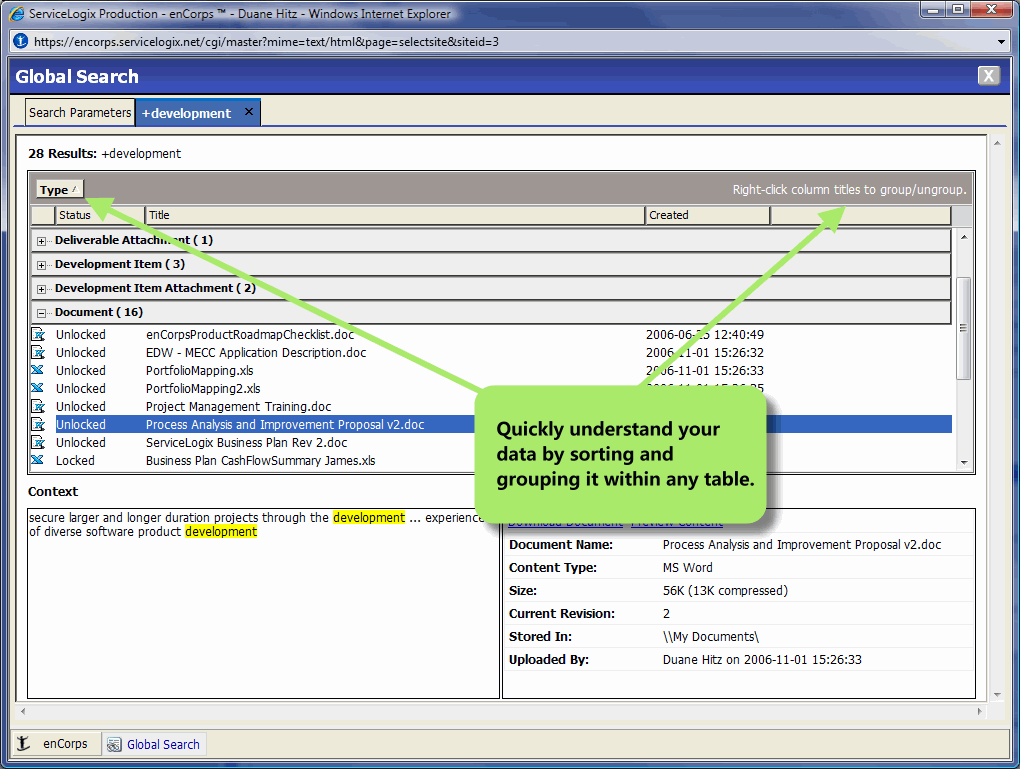Click the Excel icon for Business Plan CashFlowSummary James.xls

[38, 461]
